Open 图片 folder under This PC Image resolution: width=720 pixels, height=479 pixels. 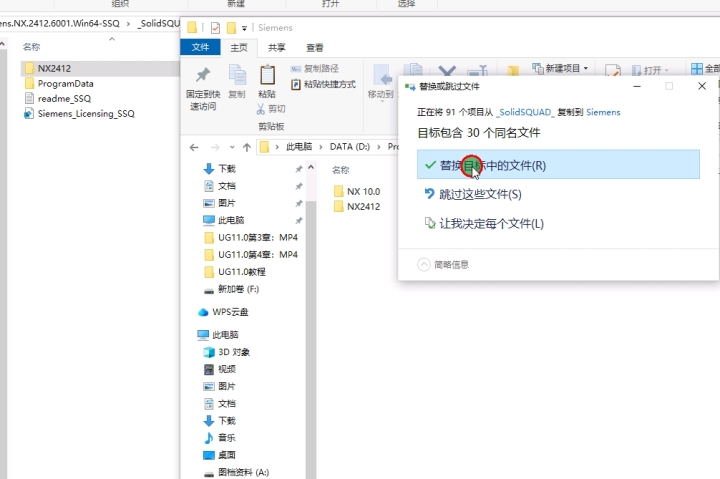220,386
